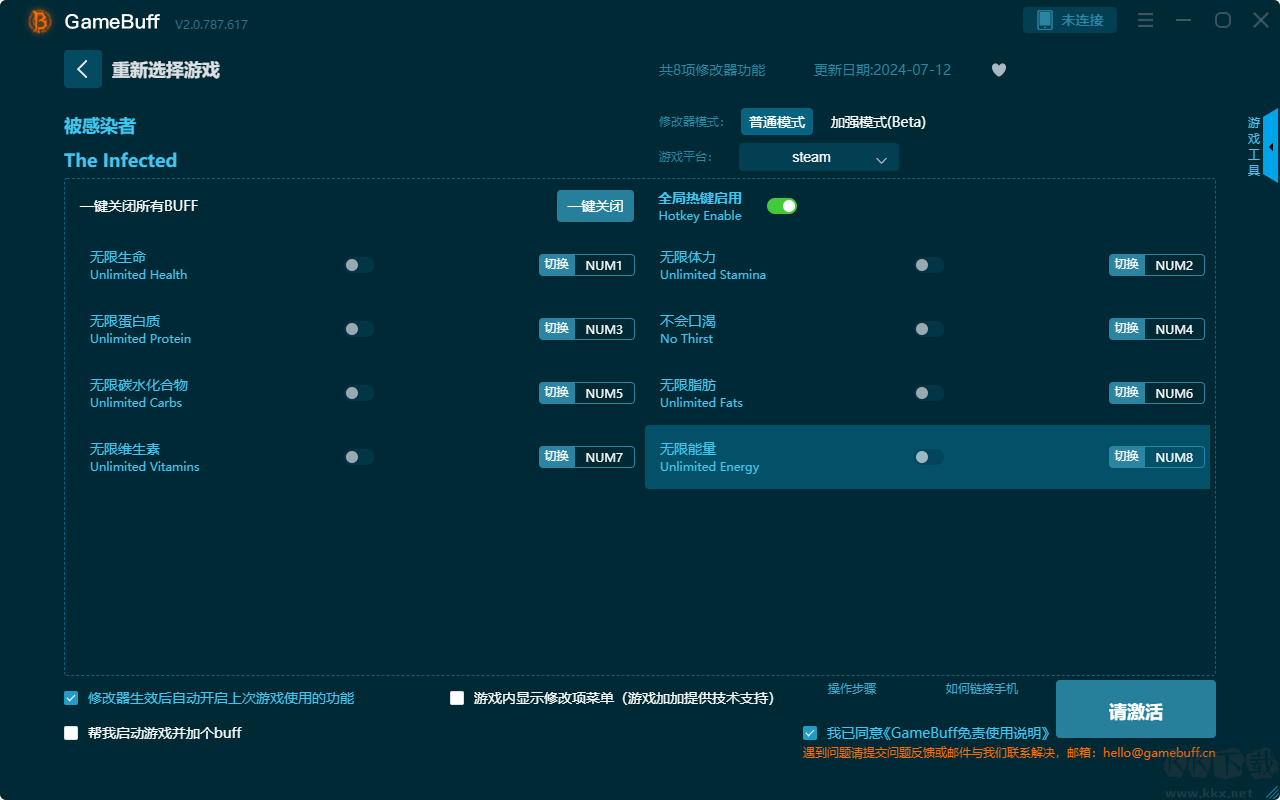Screen dimensions: 1280x800
Task: Click the 切换 label for NUM8
Action: point(1127,457)
